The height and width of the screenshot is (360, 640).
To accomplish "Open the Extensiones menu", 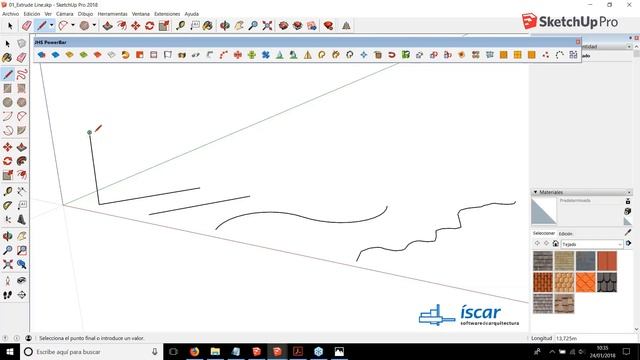I will [x=167, y=14].
